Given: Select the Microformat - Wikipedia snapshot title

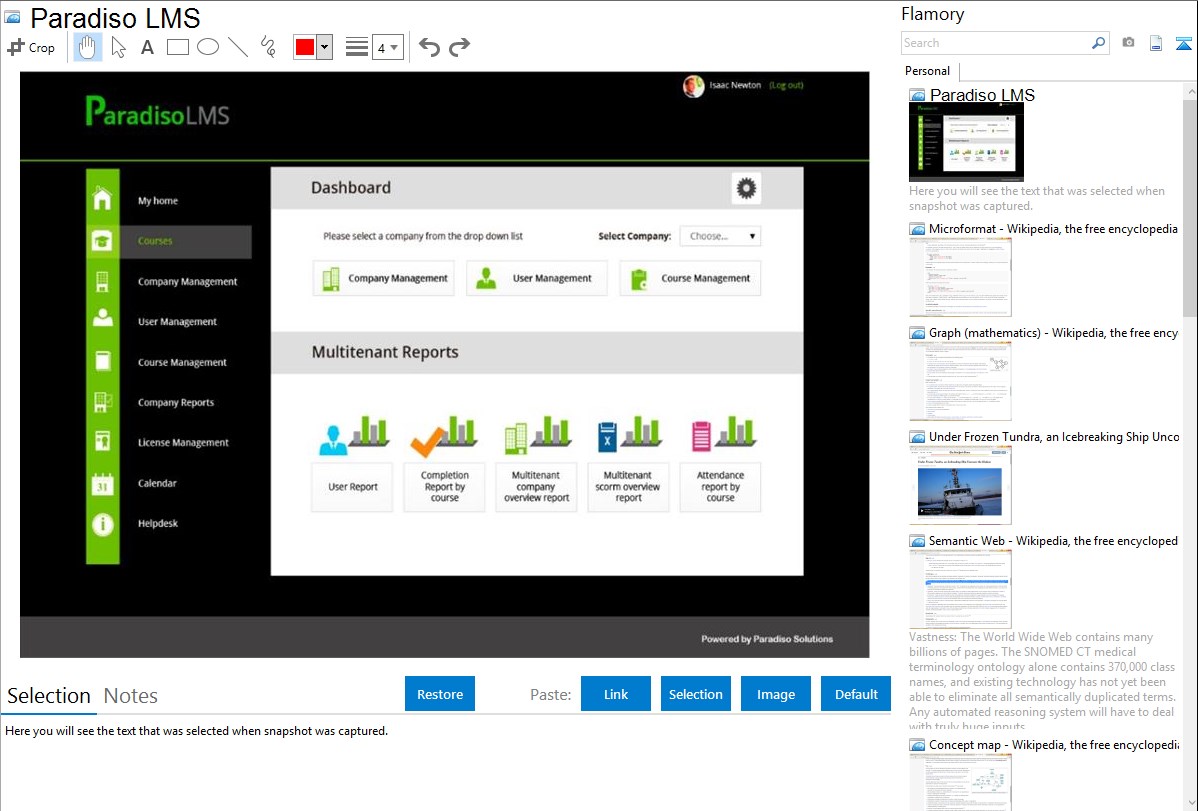Looking at the screenshot, I should coord(1053,229).
